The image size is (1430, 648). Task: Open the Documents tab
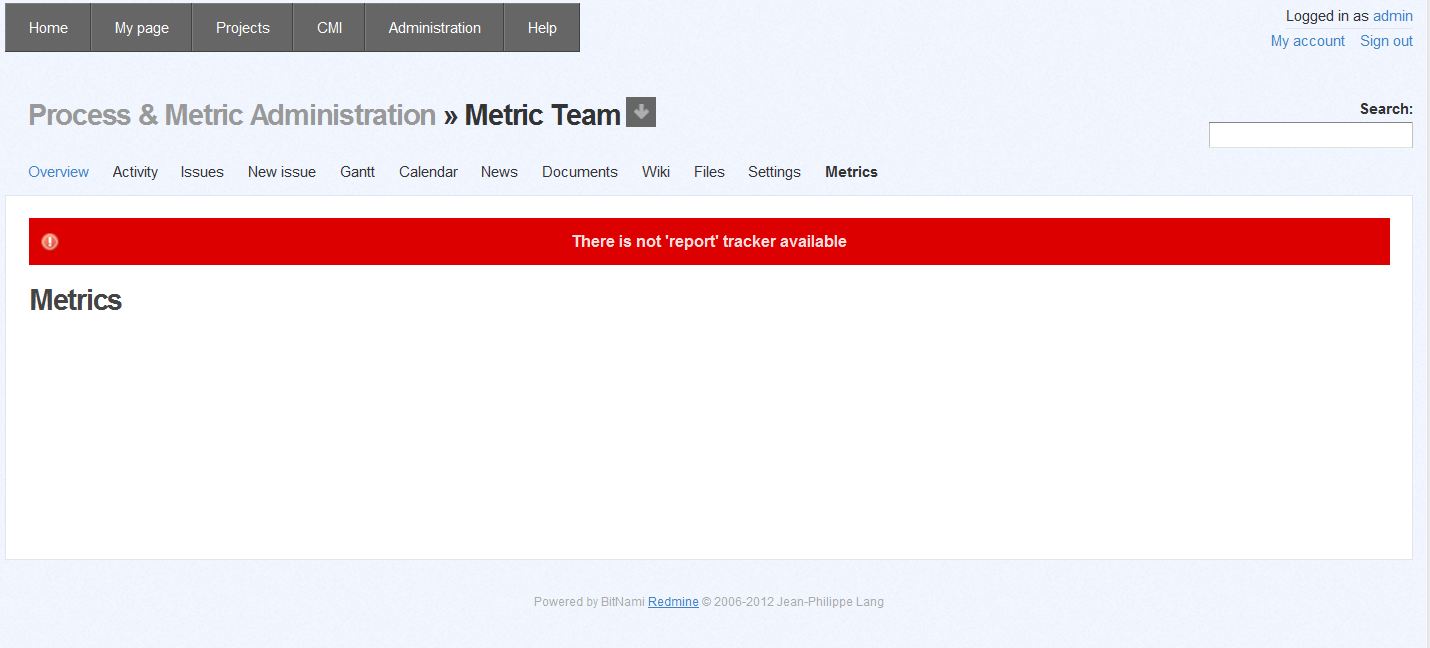(x=580, y=172)
